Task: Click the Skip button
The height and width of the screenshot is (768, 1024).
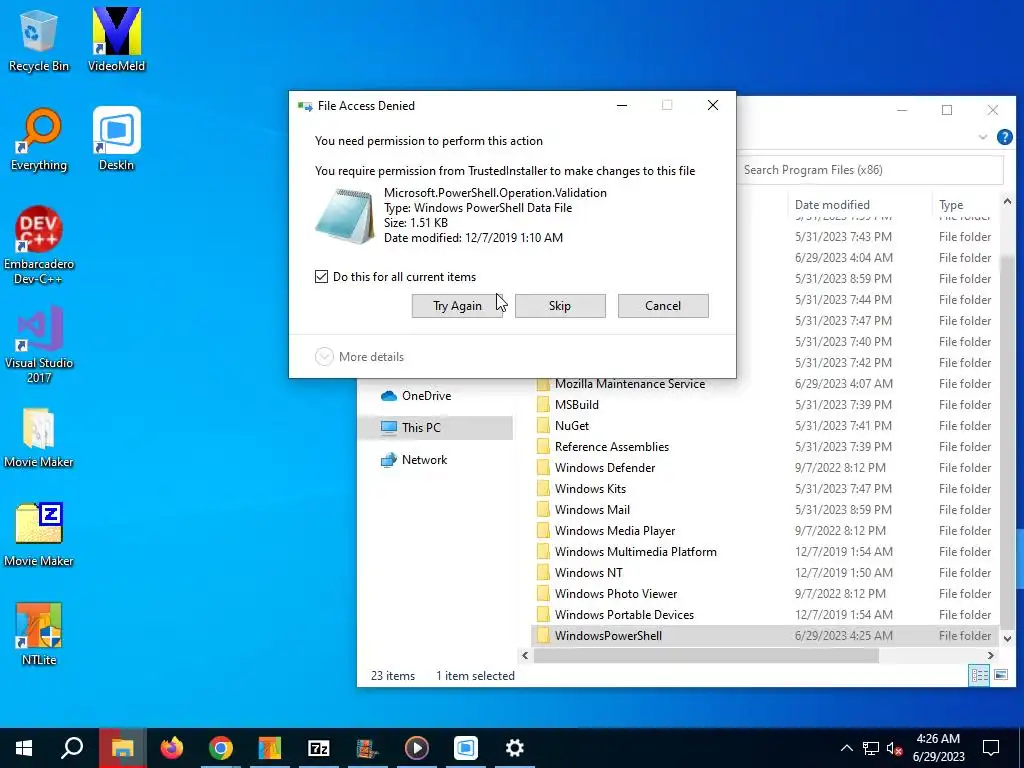Action: 560,306
